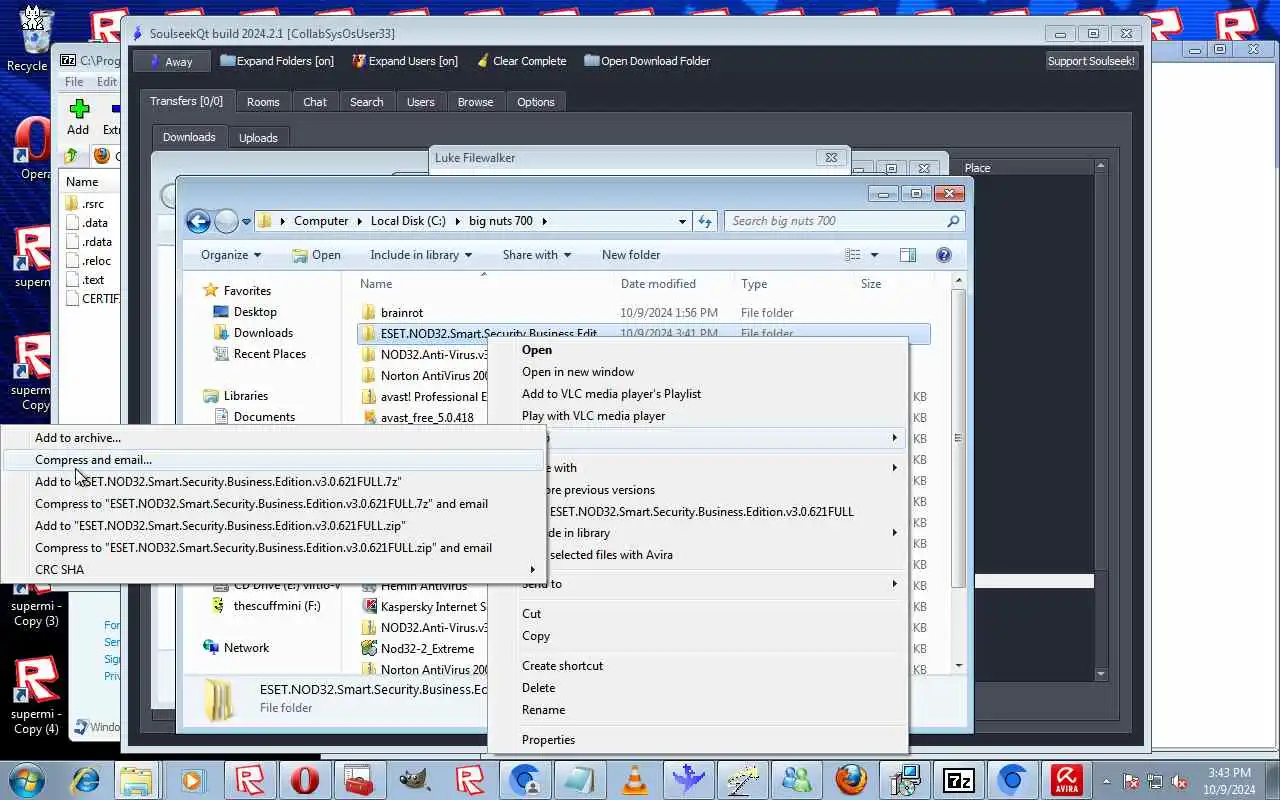Open the Opera taskbar icon
This screenshot has height=800, width=1280.
304,780
